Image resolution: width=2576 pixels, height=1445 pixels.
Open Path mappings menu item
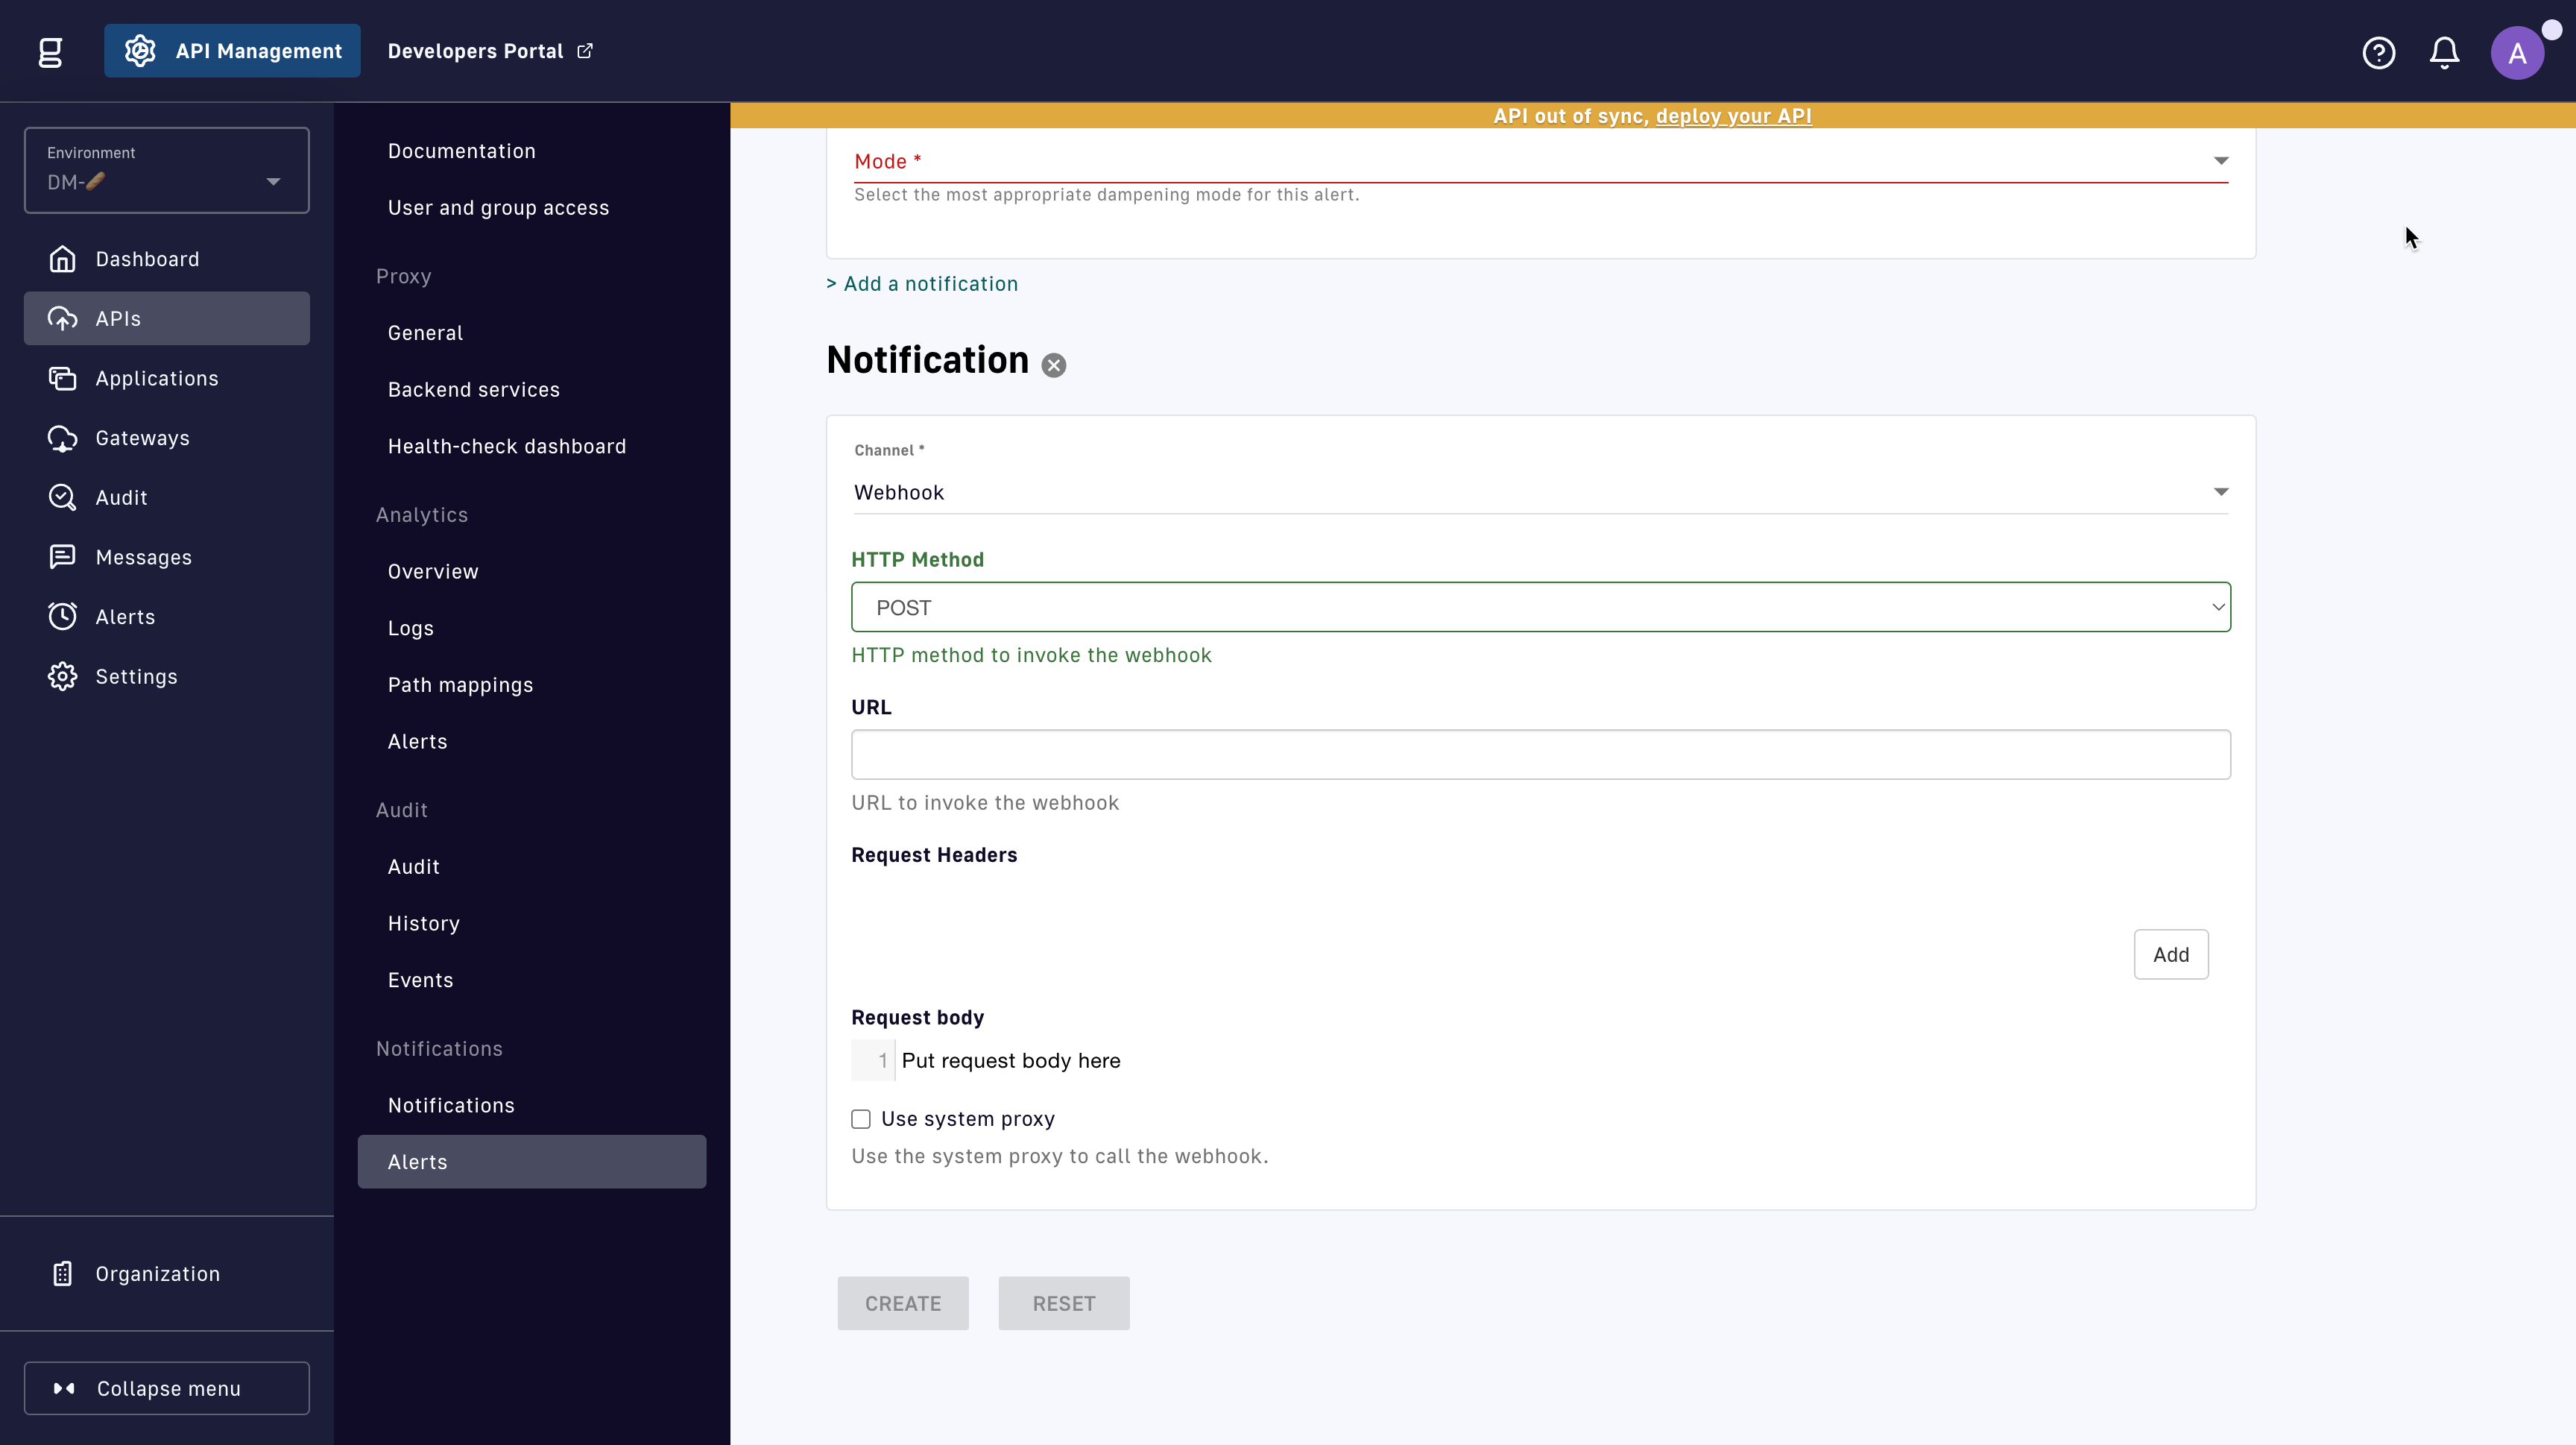click(460, 685)
